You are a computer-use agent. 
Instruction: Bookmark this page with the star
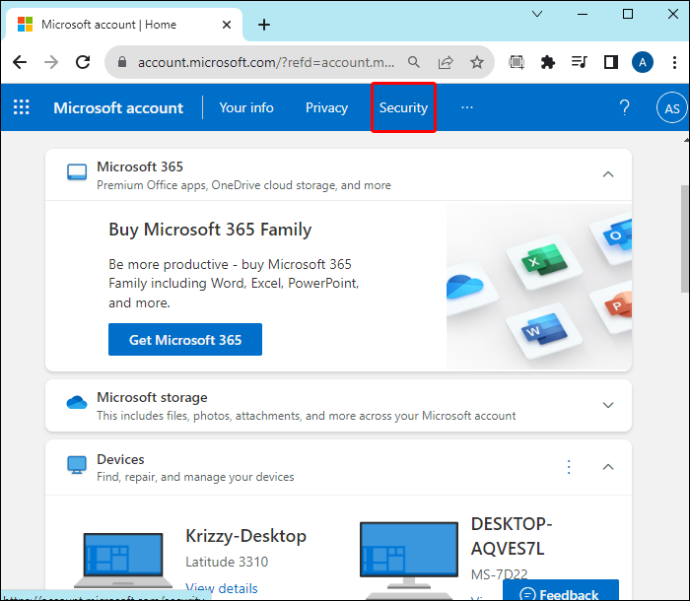coord(477,62)
